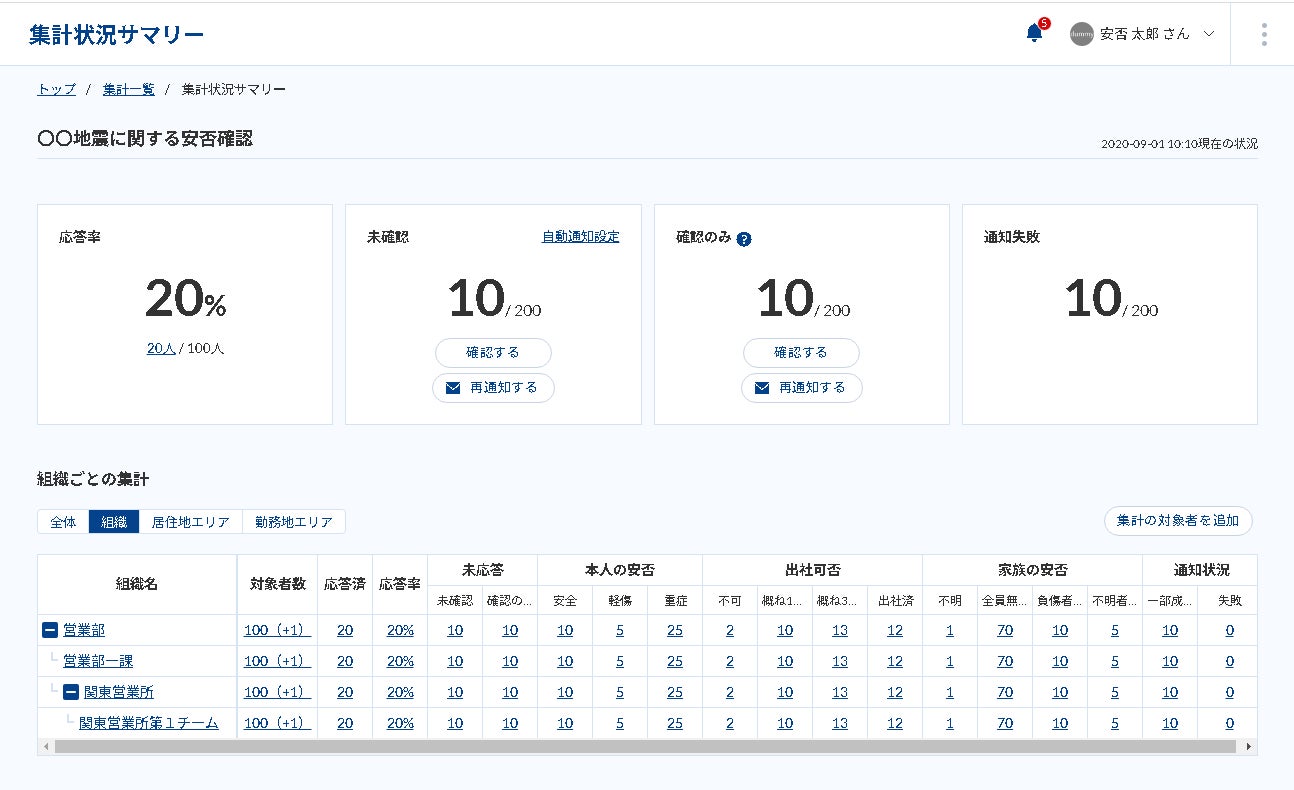Click 確認する in the 未確認 card
This screenshot has width=1294, height=790.
click(493, 352)
